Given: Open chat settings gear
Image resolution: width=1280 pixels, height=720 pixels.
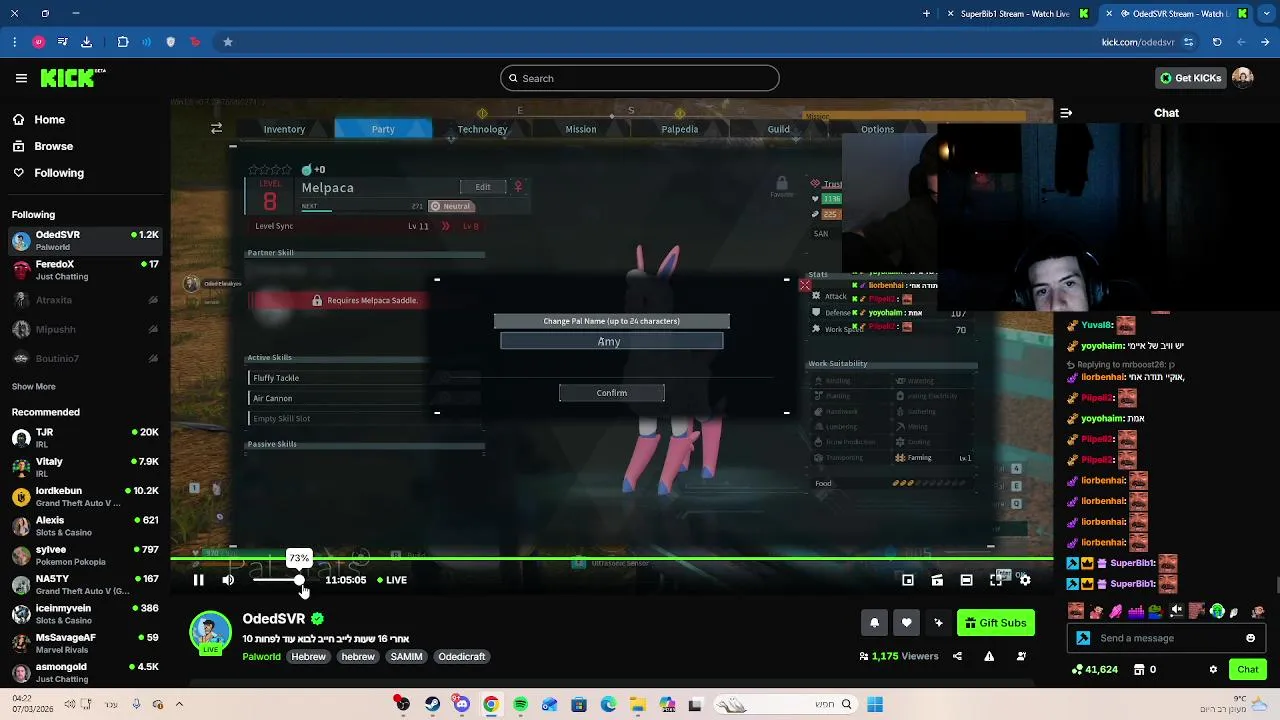Looking at the screenshot, I should 1213,670.
